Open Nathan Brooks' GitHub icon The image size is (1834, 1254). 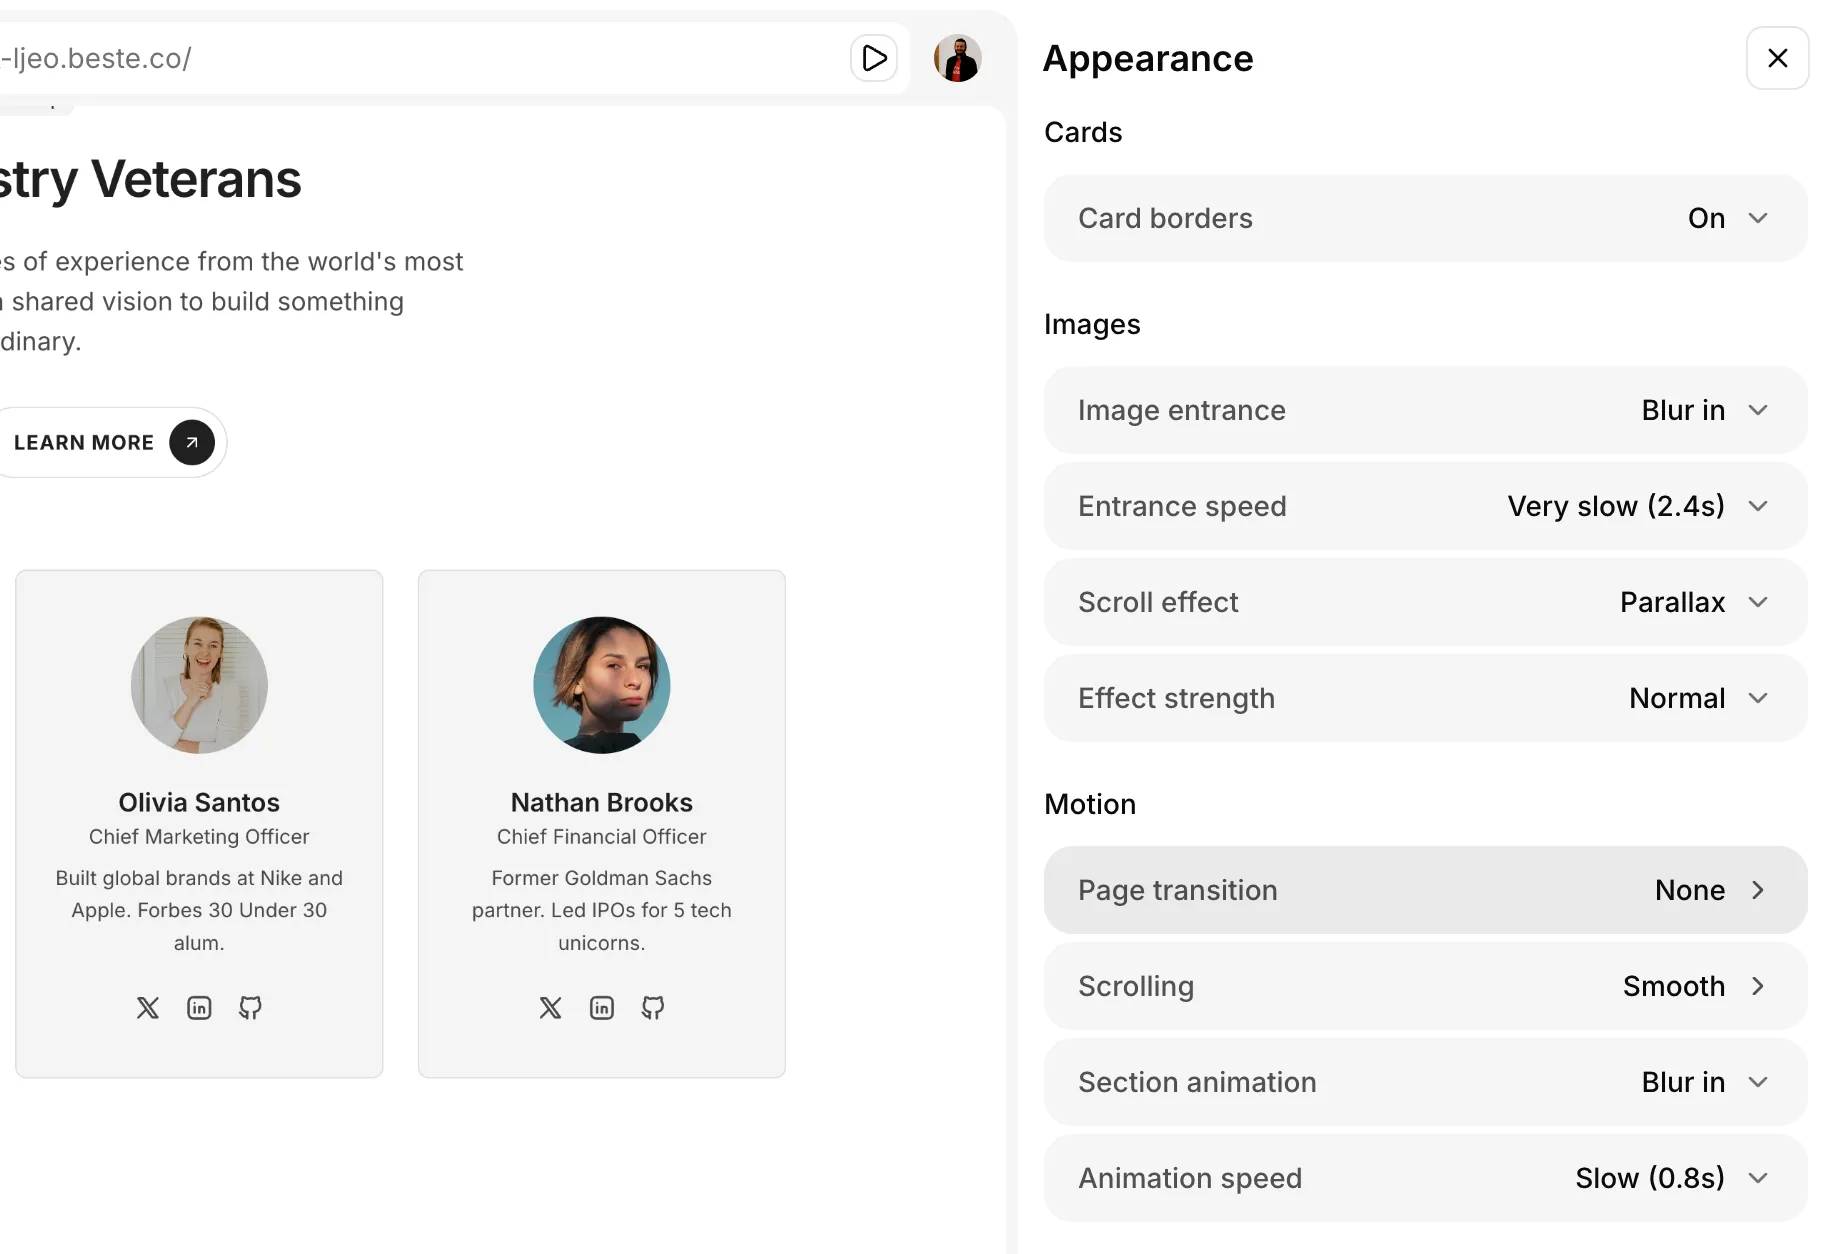tap(653, 1008)
